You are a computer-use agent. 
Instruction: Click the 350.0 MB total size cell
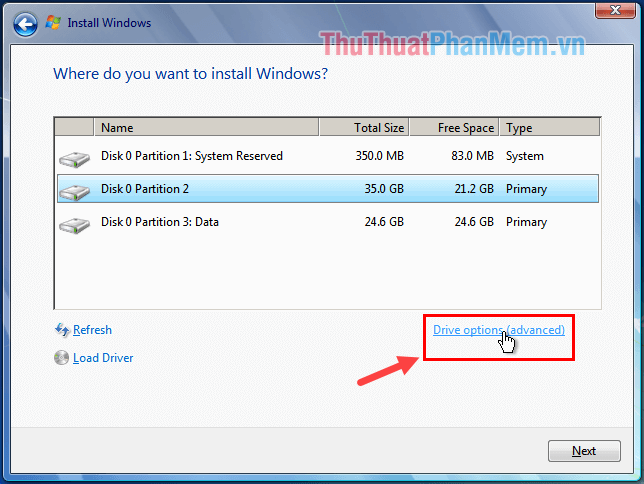pos(380,156)
